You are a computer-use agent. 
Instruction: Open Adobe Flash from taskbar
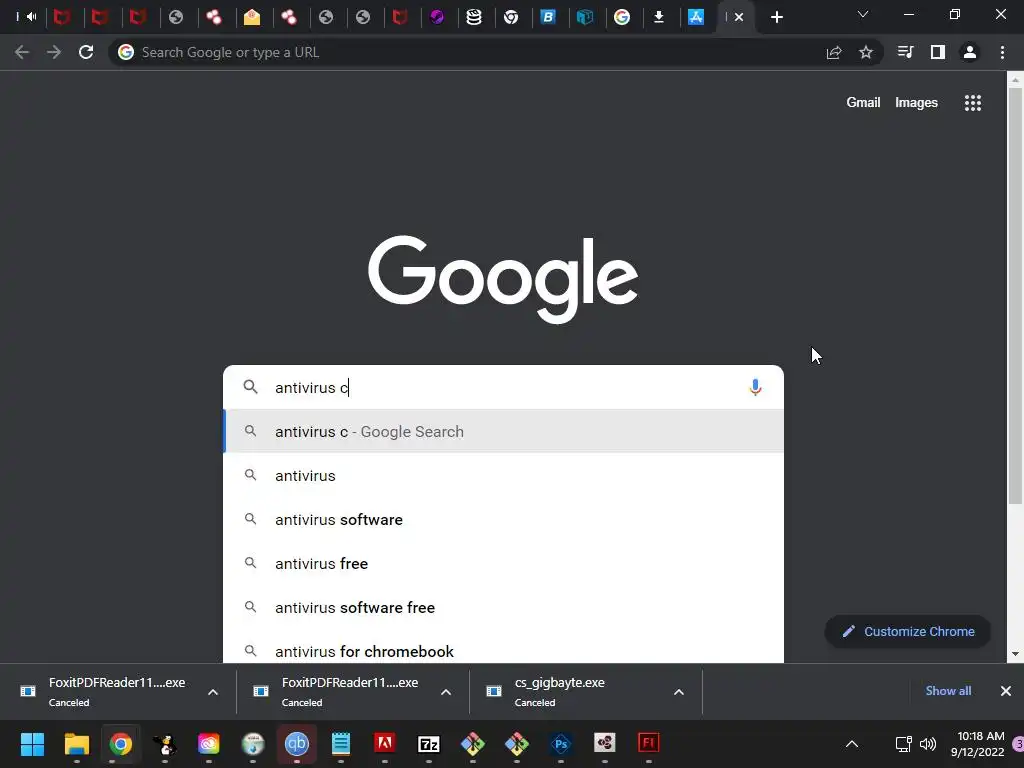[648, 743]
